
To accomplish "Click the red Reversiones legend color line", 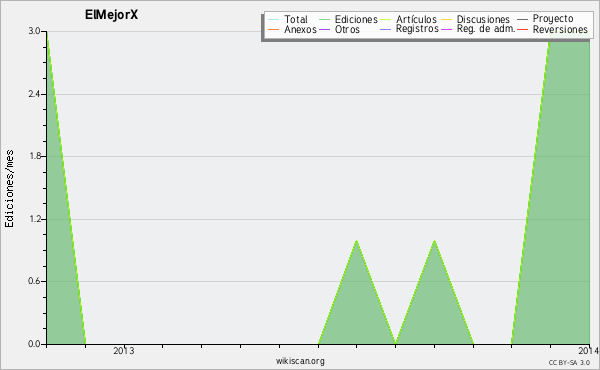I will [523, 29].
